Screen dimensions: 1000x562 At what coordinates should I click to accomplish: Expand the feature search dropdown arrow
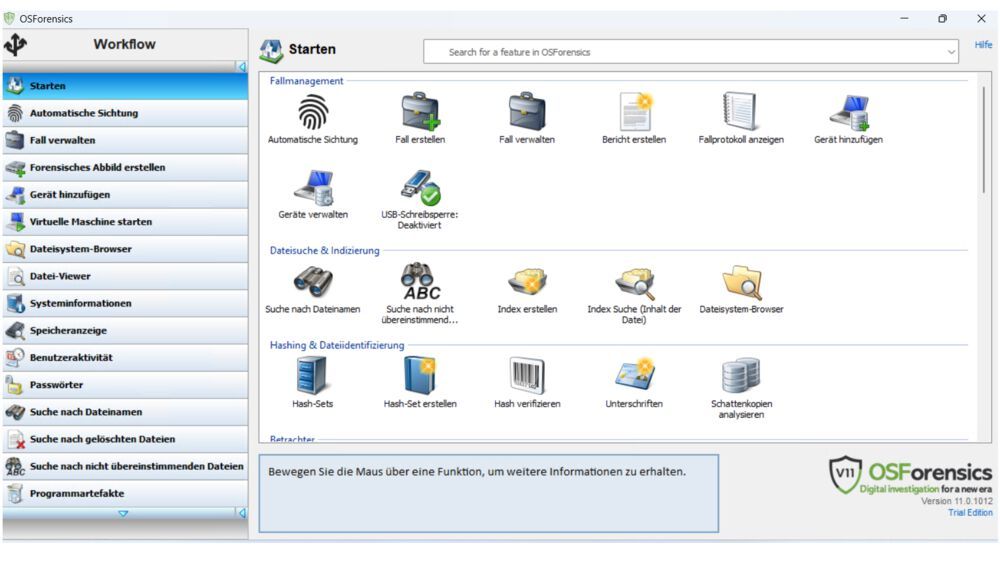point(951,52)
